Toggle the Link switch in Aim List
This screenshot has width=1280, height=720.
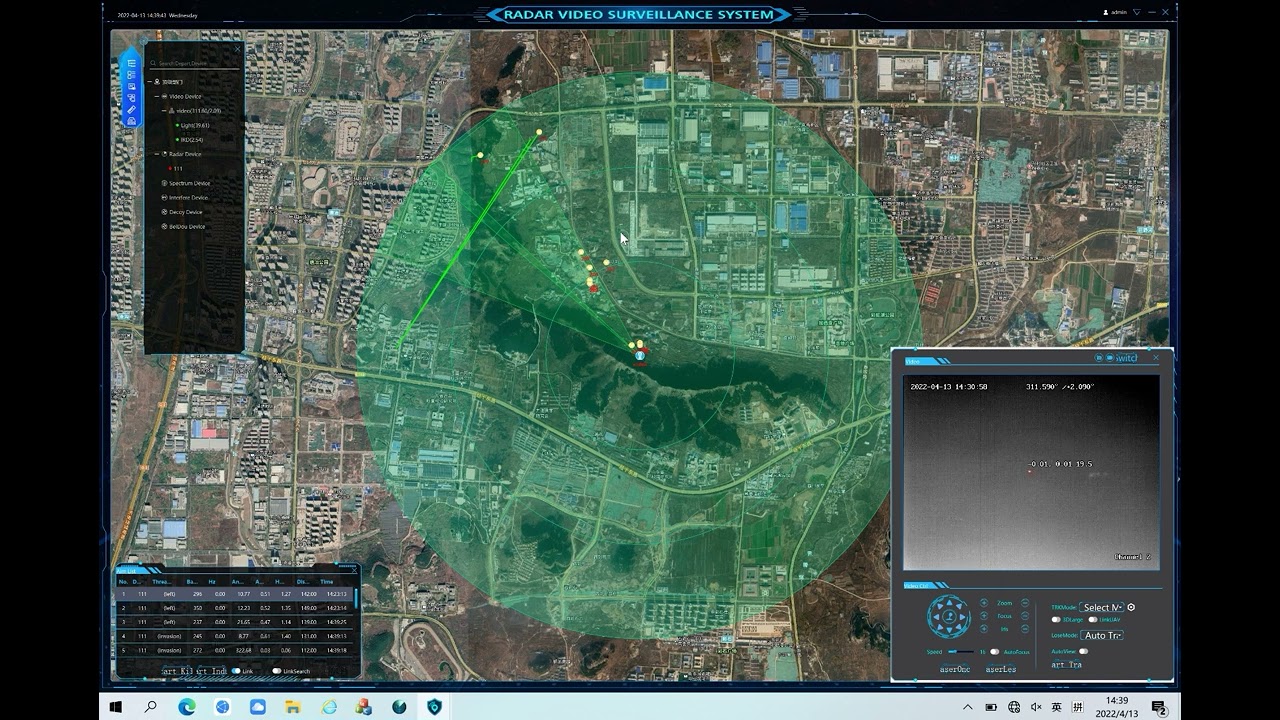236,671
